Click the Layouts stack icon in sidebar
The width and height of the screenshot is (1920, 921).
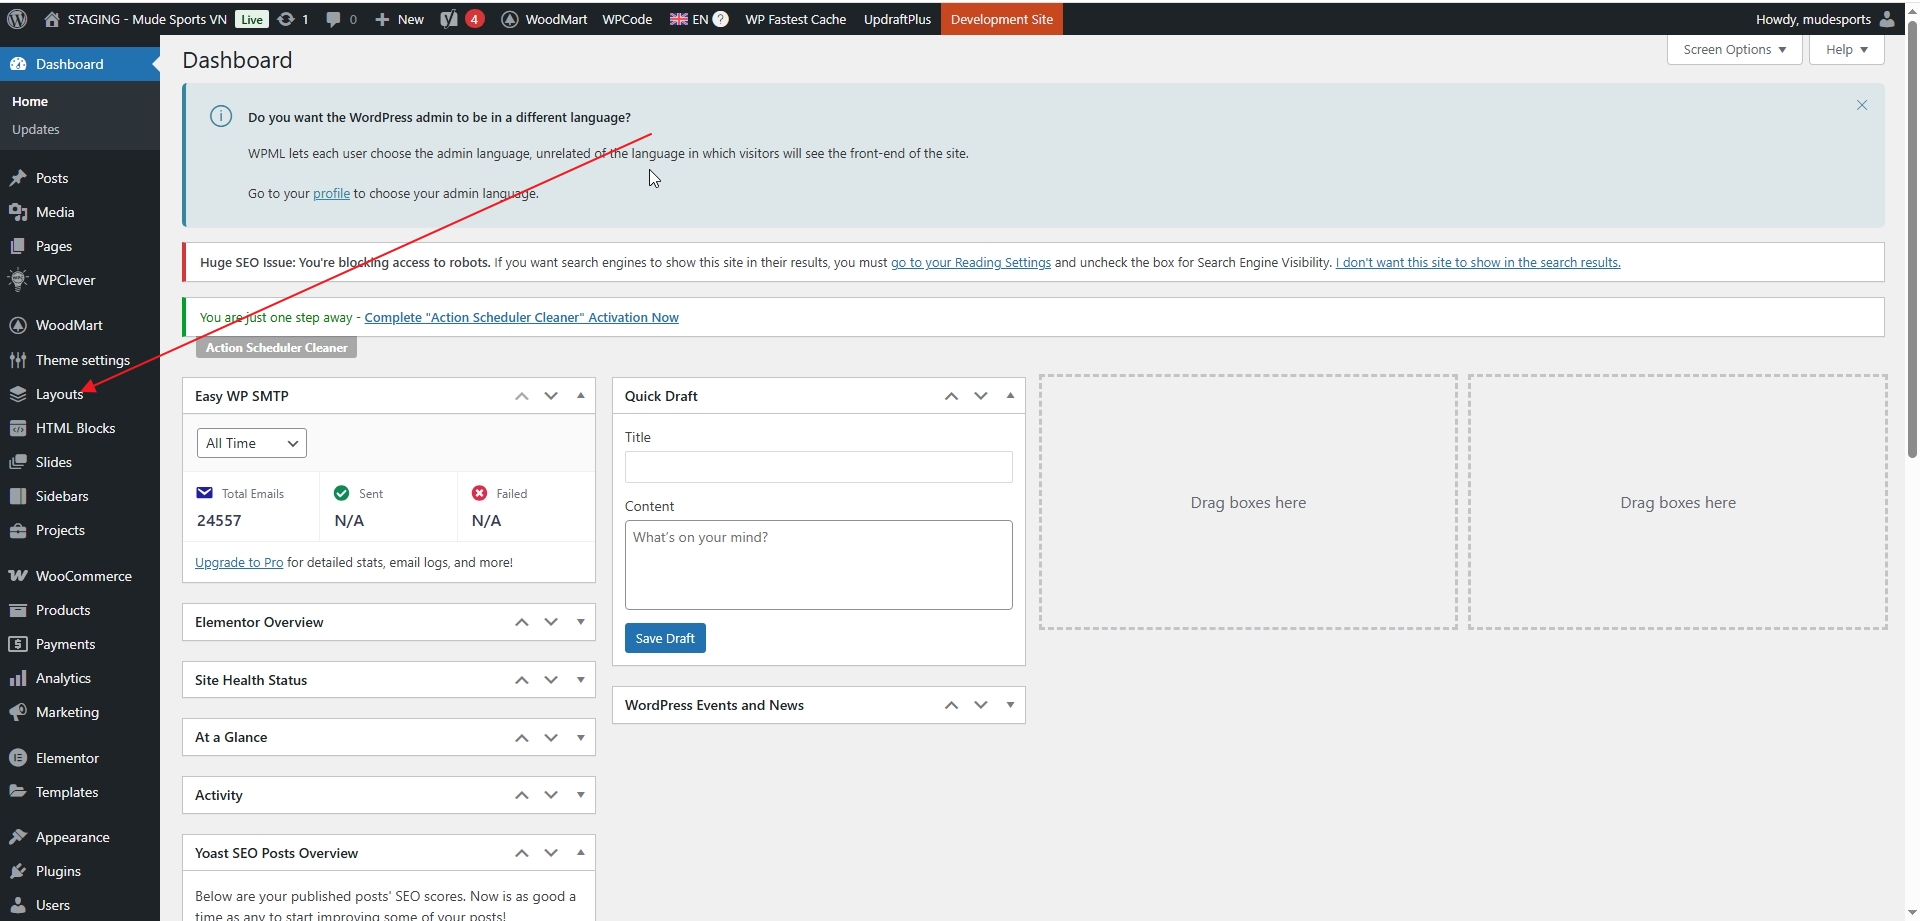17,394
